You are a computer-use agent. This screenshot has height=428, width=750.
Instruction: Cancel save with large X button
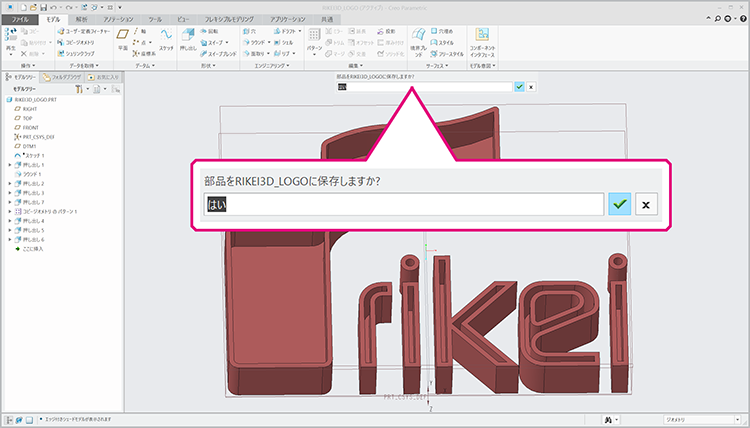point(647,204)
